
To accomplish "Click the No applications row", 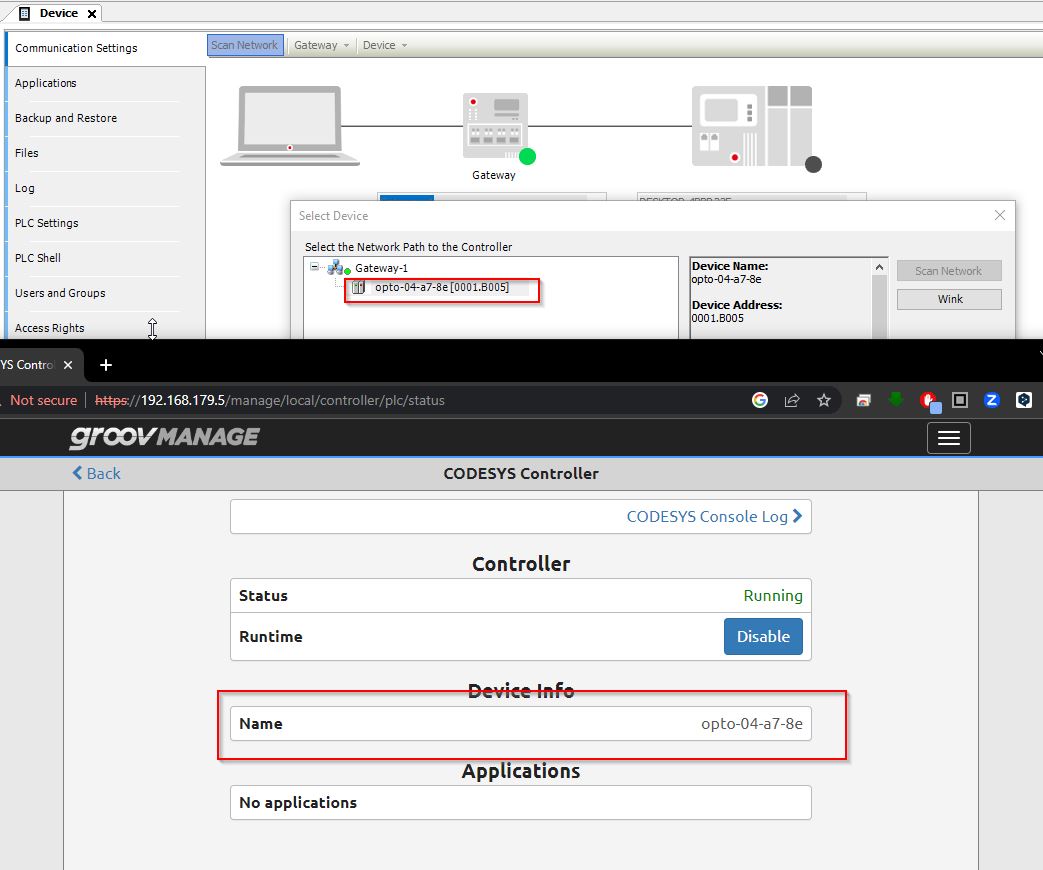I will point(521,803).
